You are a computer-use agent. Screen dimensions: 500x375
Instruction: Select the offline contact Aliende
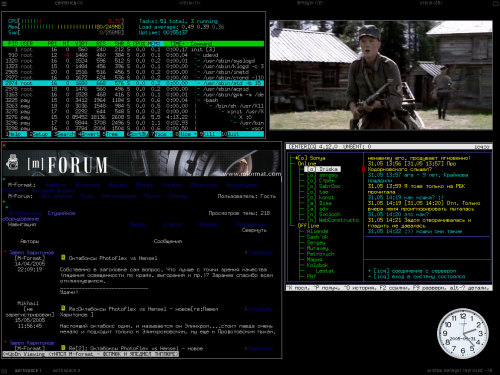pos(317,231)
